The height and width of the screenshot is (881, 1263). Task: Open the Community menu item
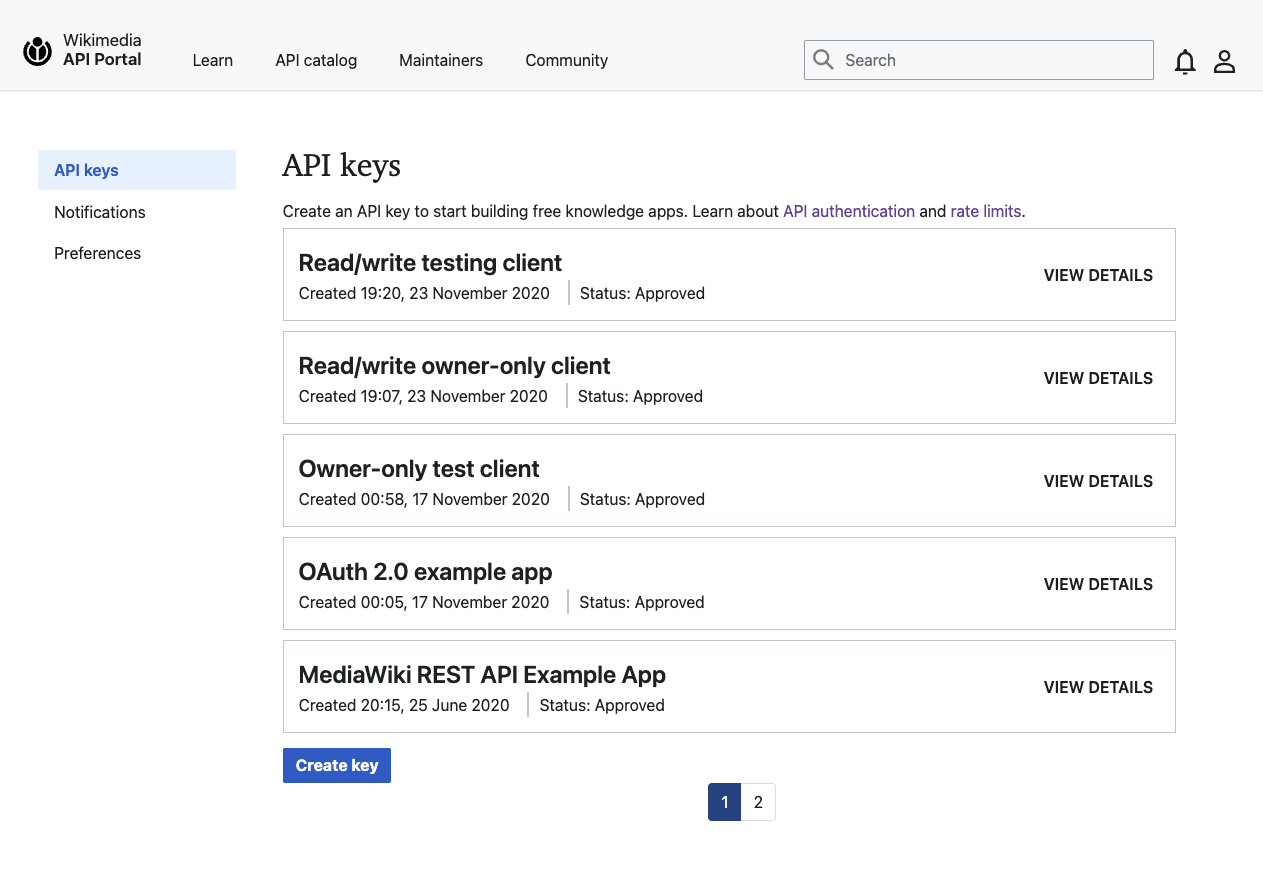tap(567, 60)
